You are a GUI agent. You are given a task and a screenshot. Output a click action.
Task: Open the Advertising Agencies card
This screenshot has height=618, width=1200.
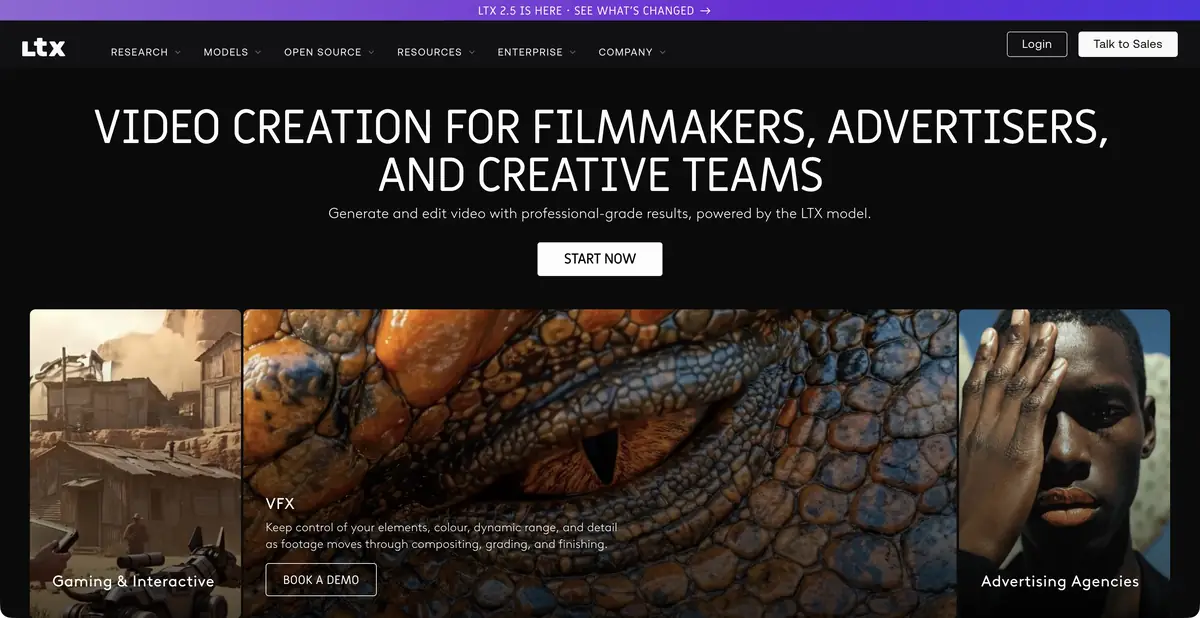pyautogui.click(x=1064, y=463)
